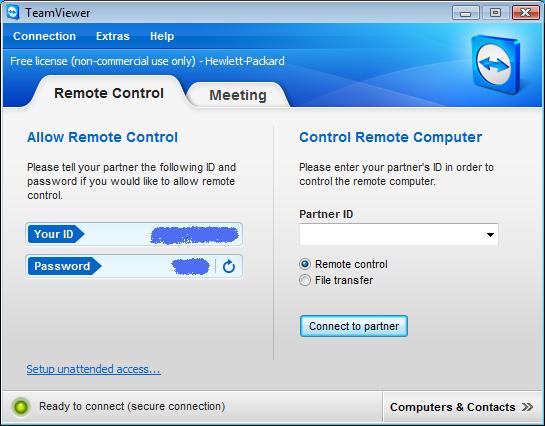
Task: Open the Connection menu
Action: [44, 36]
